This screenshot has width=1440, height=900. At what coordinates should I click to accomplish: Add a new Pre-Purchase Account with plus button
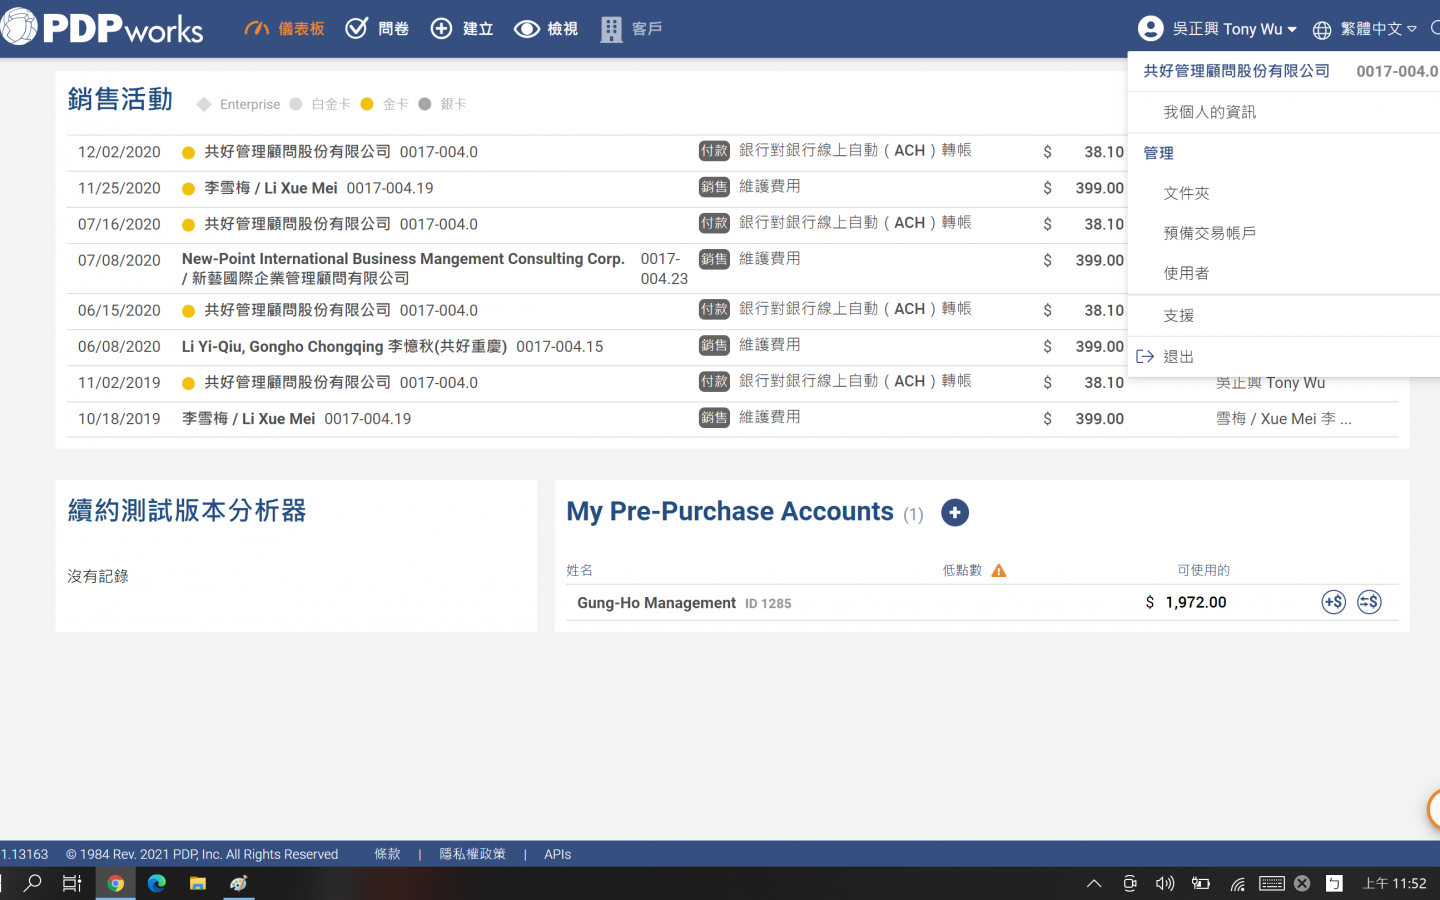coord(955,513)
